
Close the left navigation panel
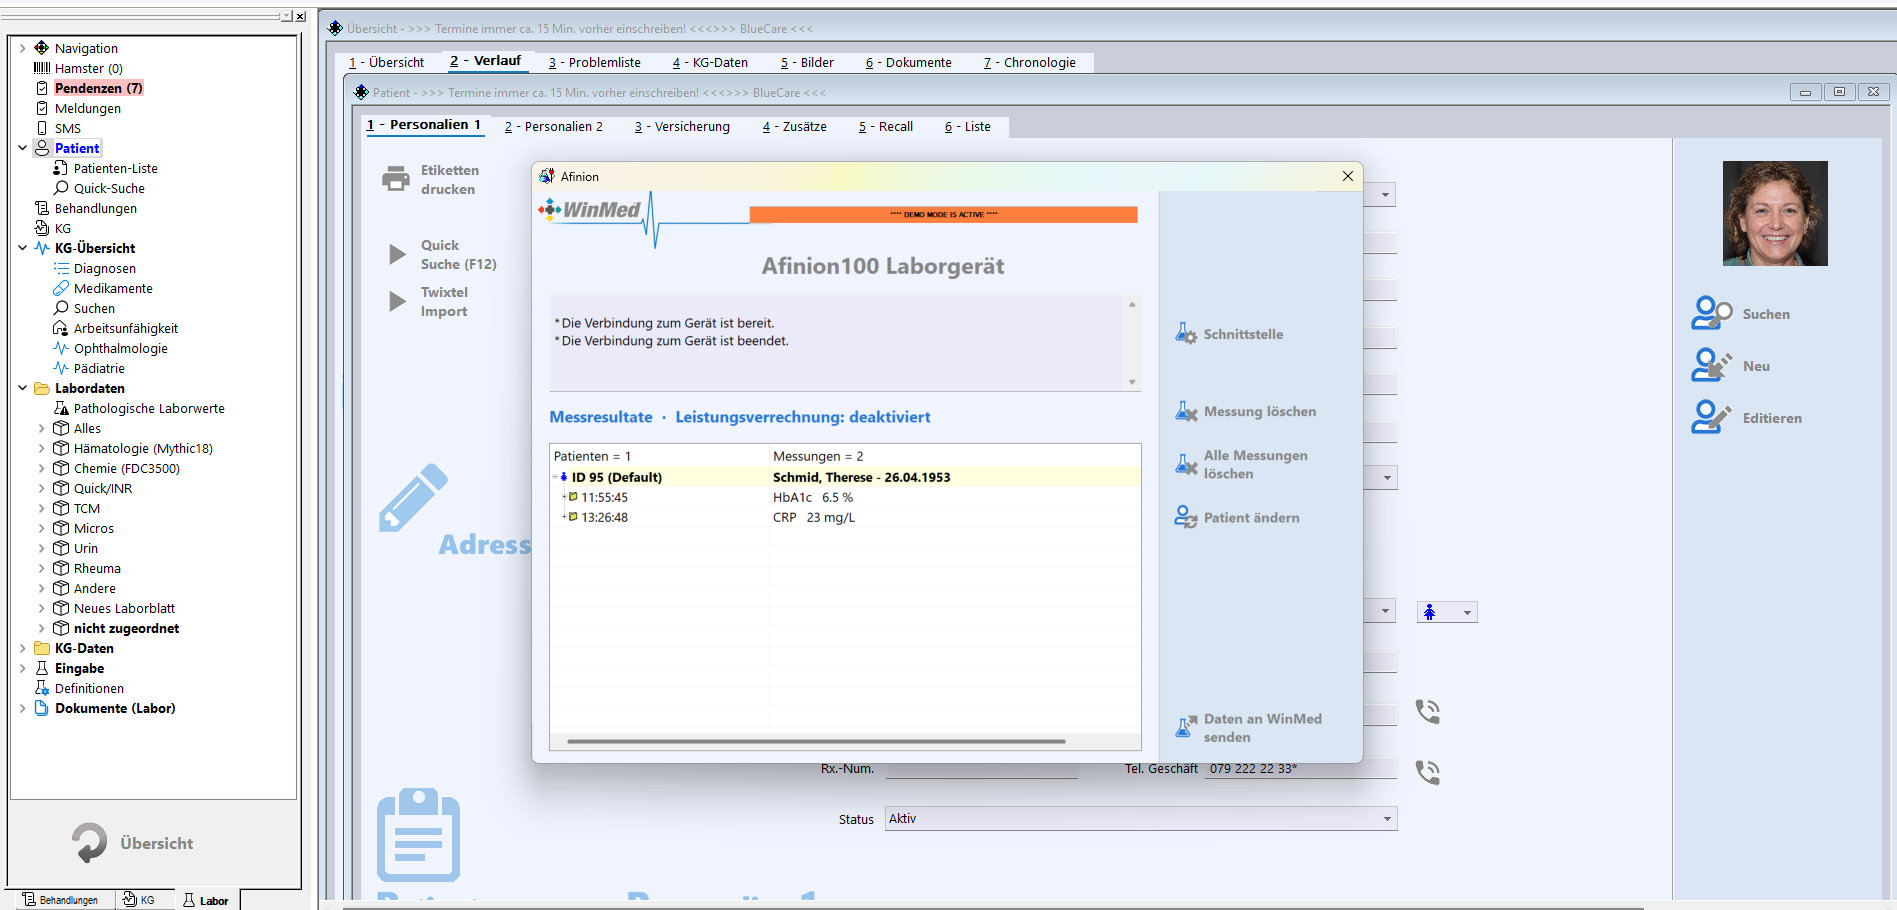click(300, 16)
